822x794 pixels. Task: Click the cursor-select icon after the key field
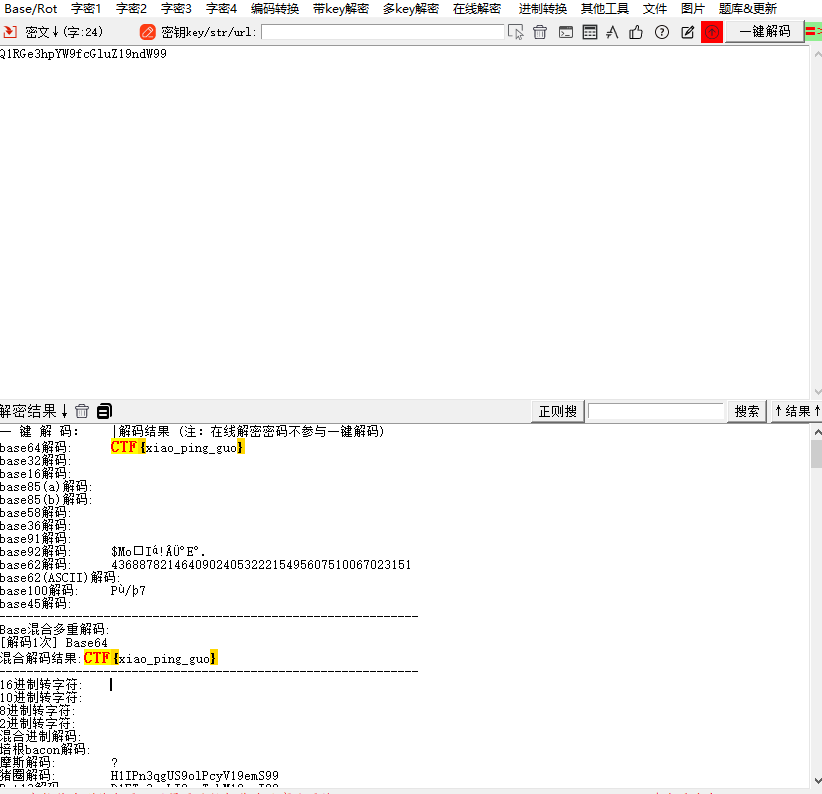point(516,32)
